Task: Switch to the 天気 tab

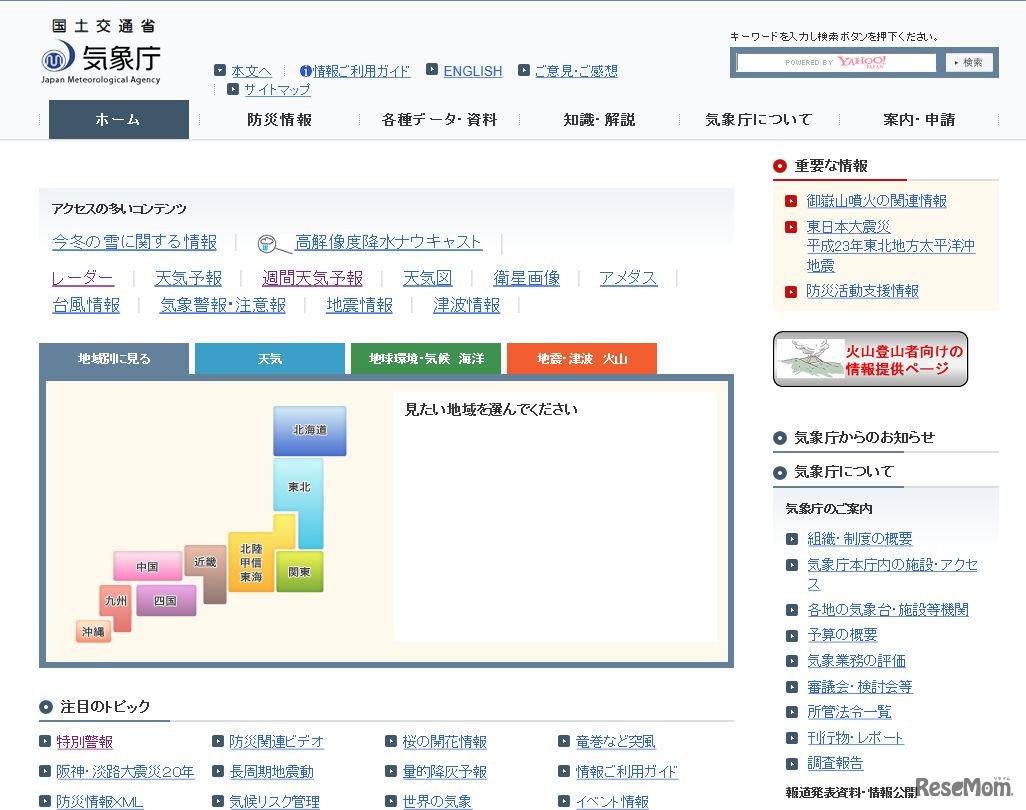Action: tap(269, 357)
